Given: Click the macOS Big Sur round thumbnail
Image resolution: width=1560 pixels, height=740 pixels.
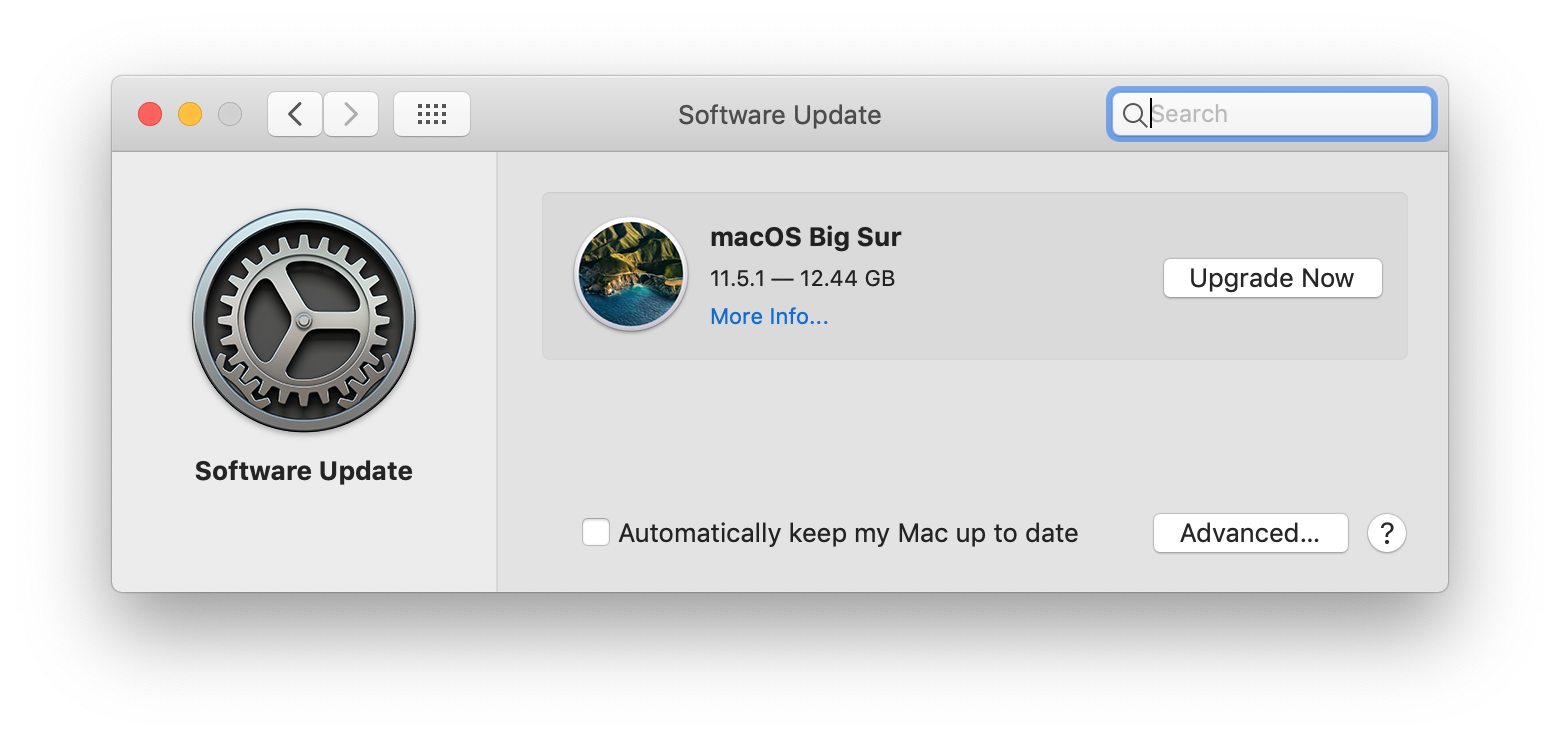Looking at the screenshot, I should (x=630, y=275).
